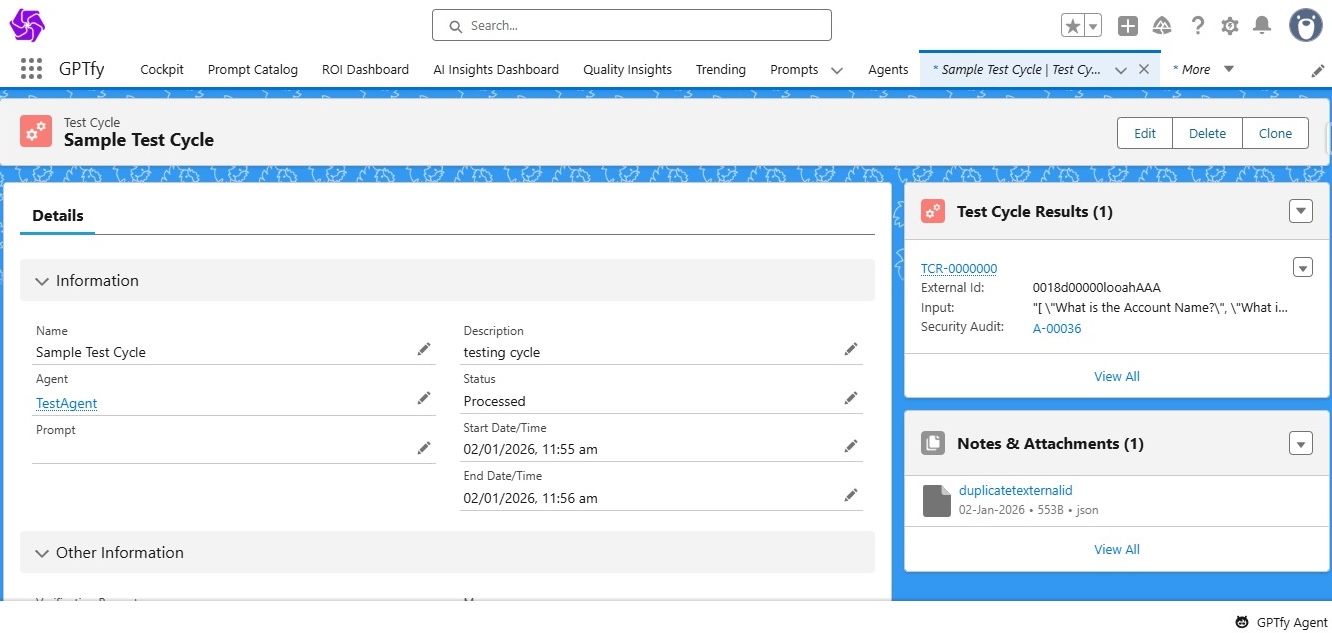This screenshot has height=633, width=1332.
Task: Collapse the Other Information section
Action: click(42, 553)
